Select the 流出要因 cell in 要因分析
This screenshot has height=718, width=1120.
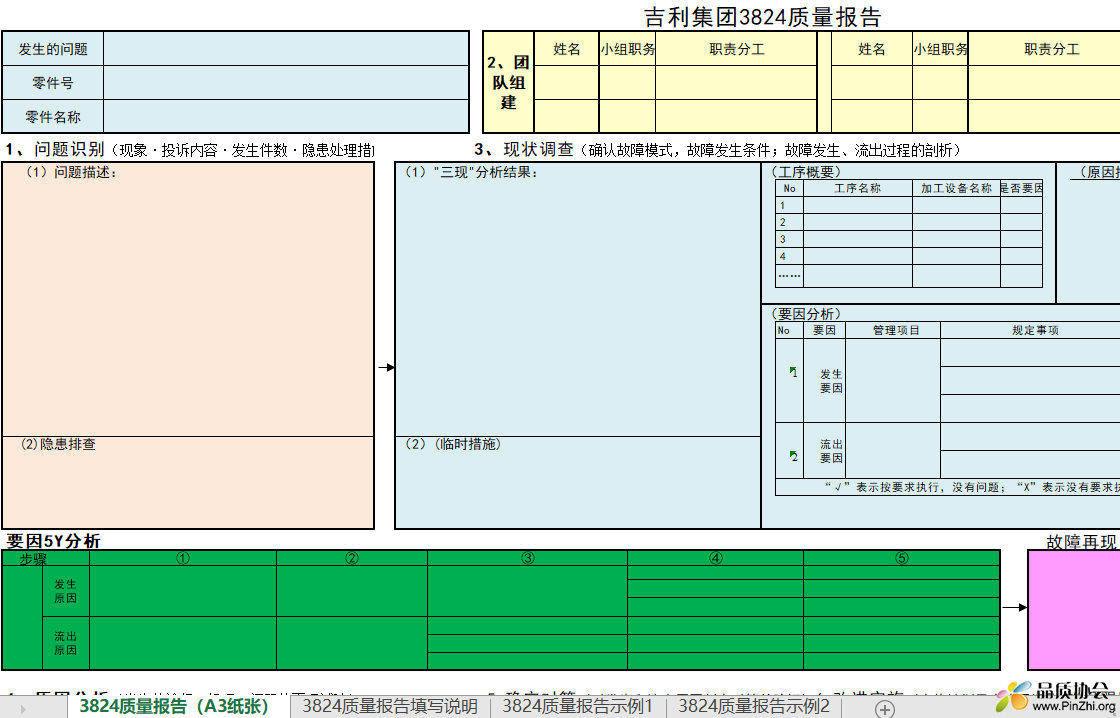(825, 451)
